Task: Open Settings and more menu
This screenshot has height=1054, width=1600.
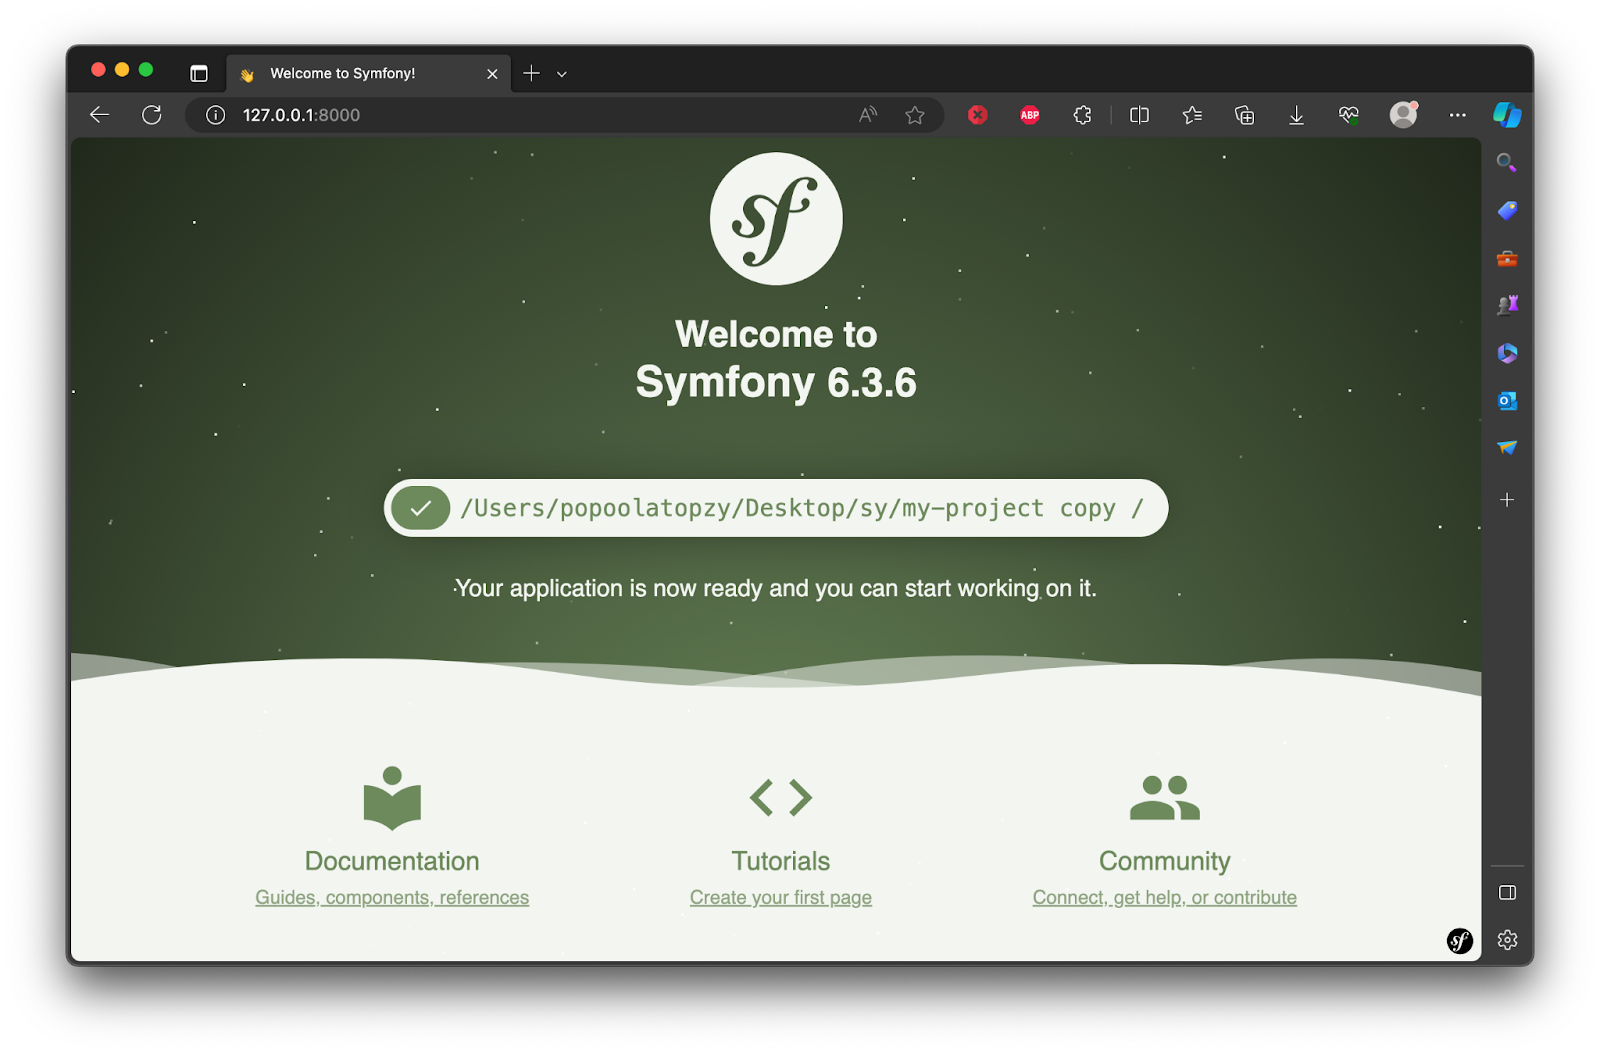Action: tap(1458, 115)
